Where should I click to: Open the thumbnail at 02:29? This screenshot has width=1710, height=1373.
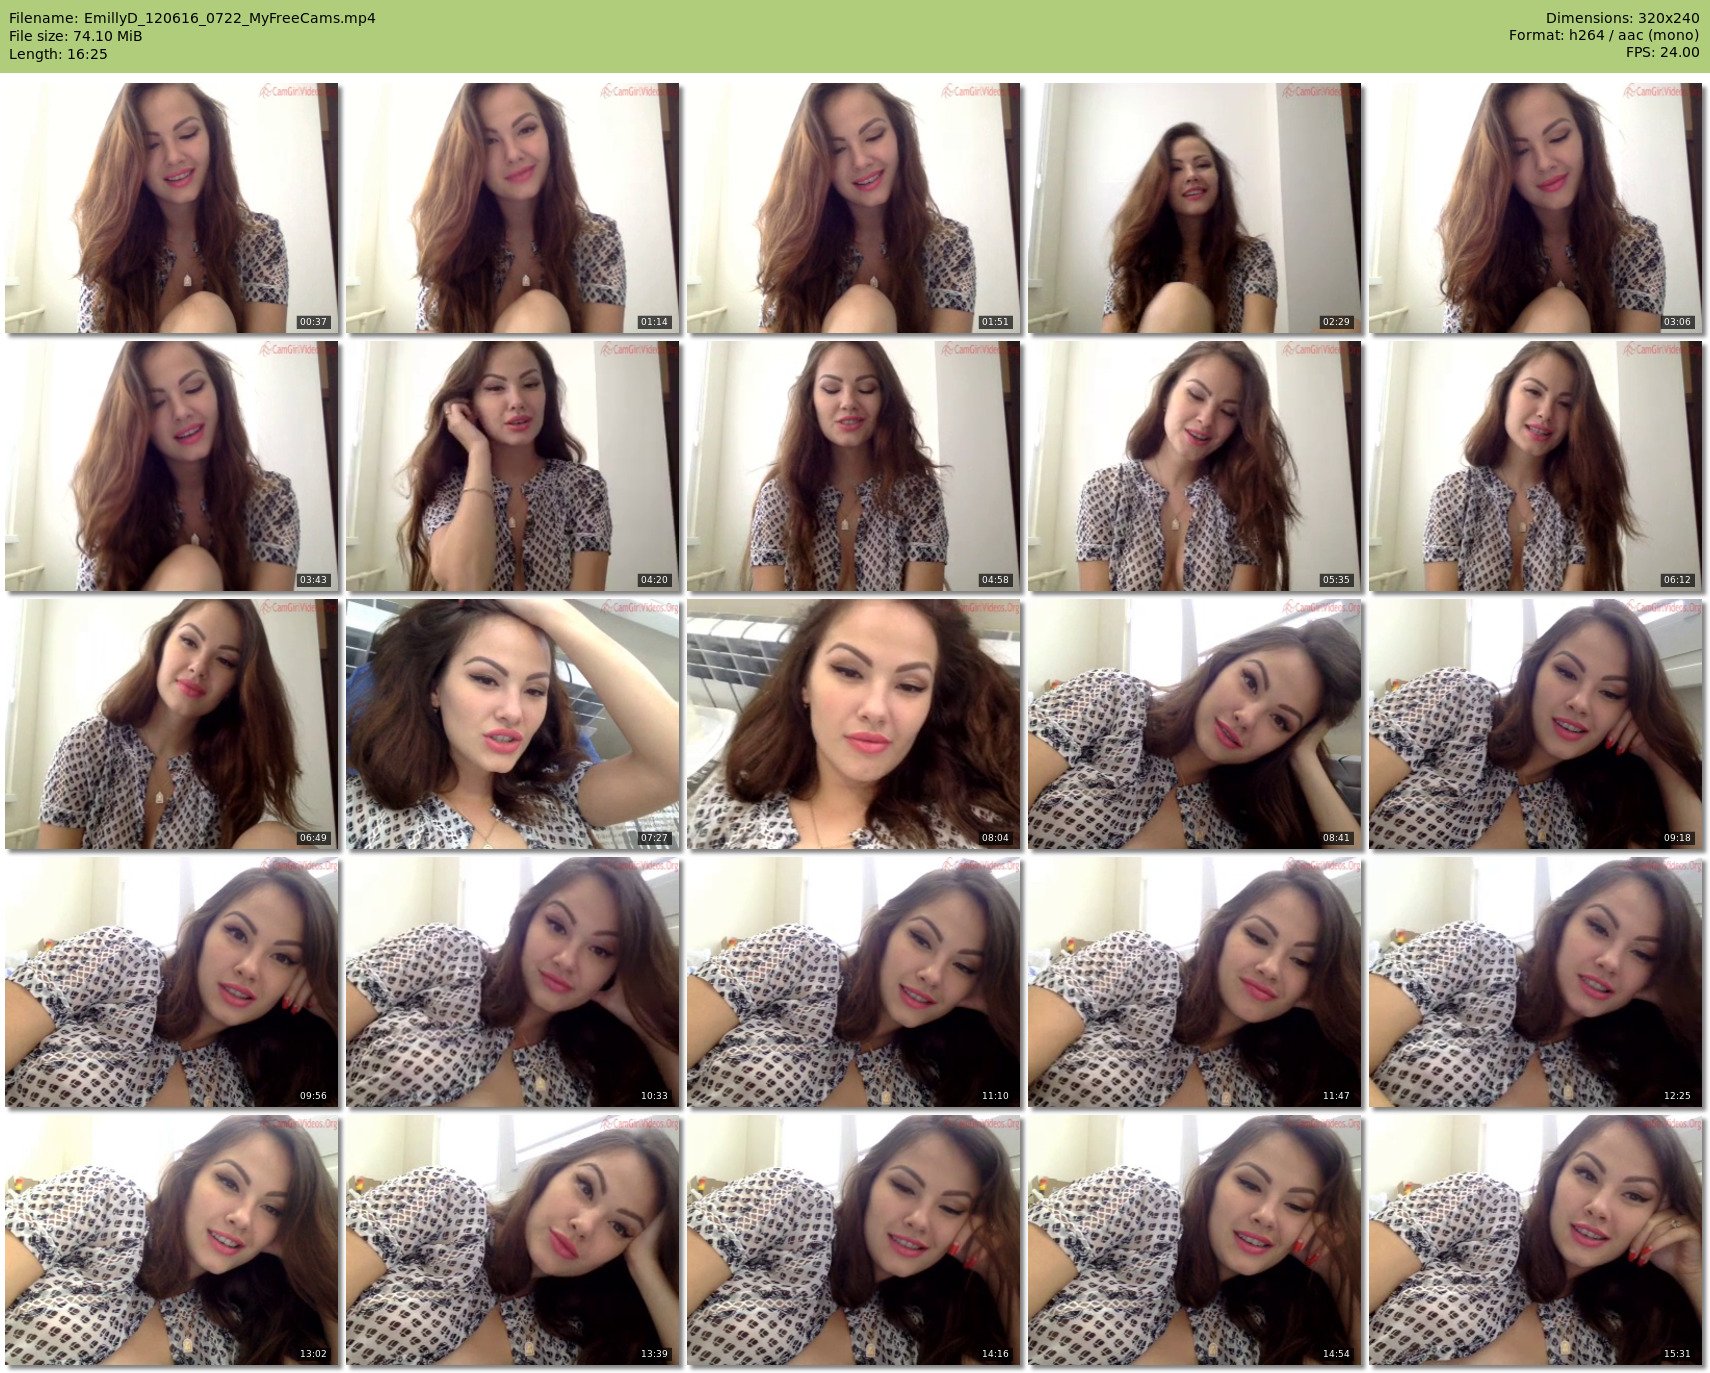(1194, 208)
